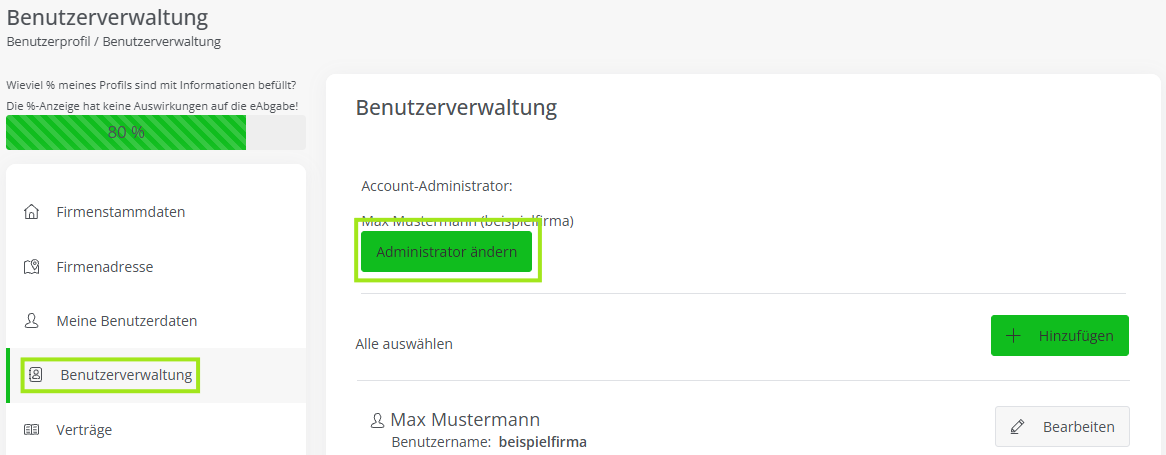Click the user icon before Max Mustermann
The image size is (1166, 455).
(x=377, y=421)
